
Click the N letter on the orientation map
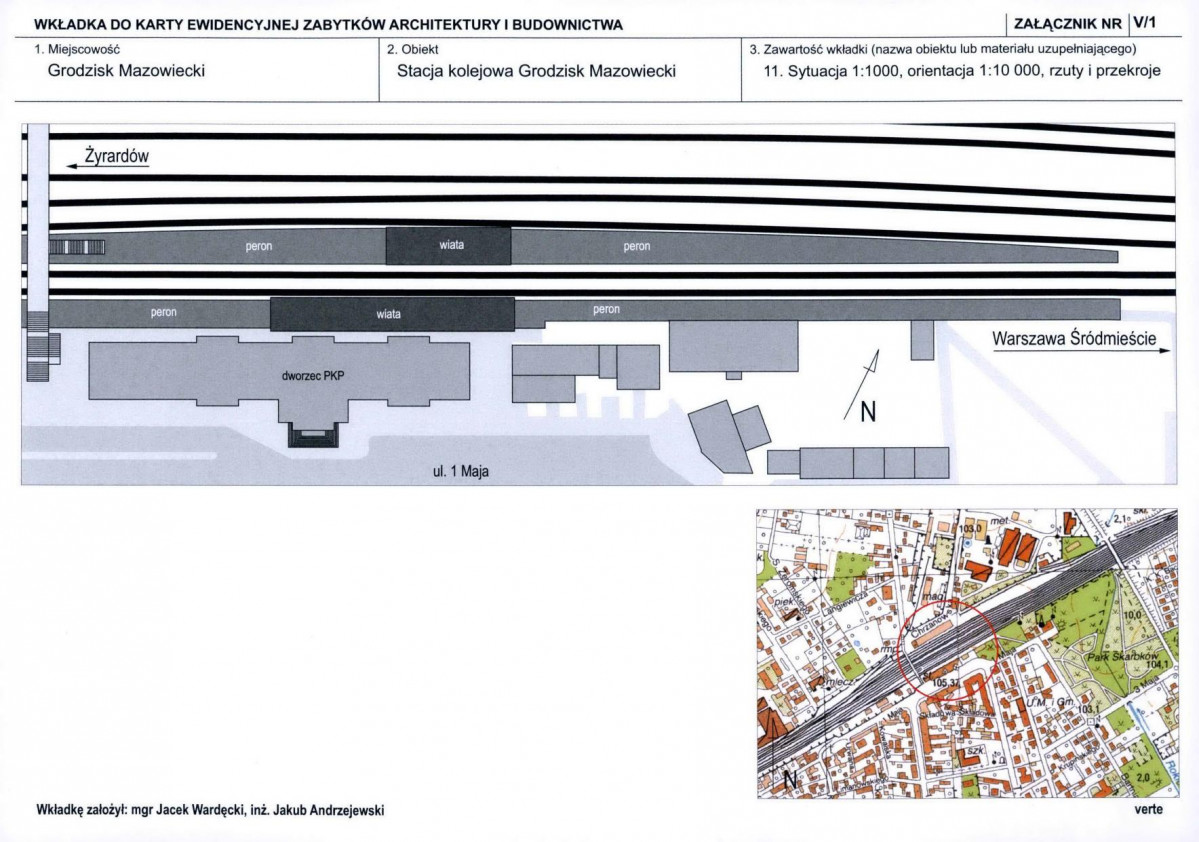point(789,779)
